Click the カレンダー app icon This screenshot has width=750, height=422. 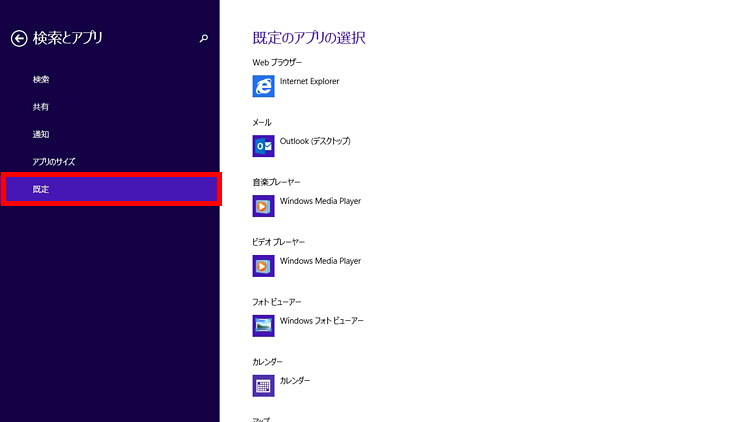point(264,385)
